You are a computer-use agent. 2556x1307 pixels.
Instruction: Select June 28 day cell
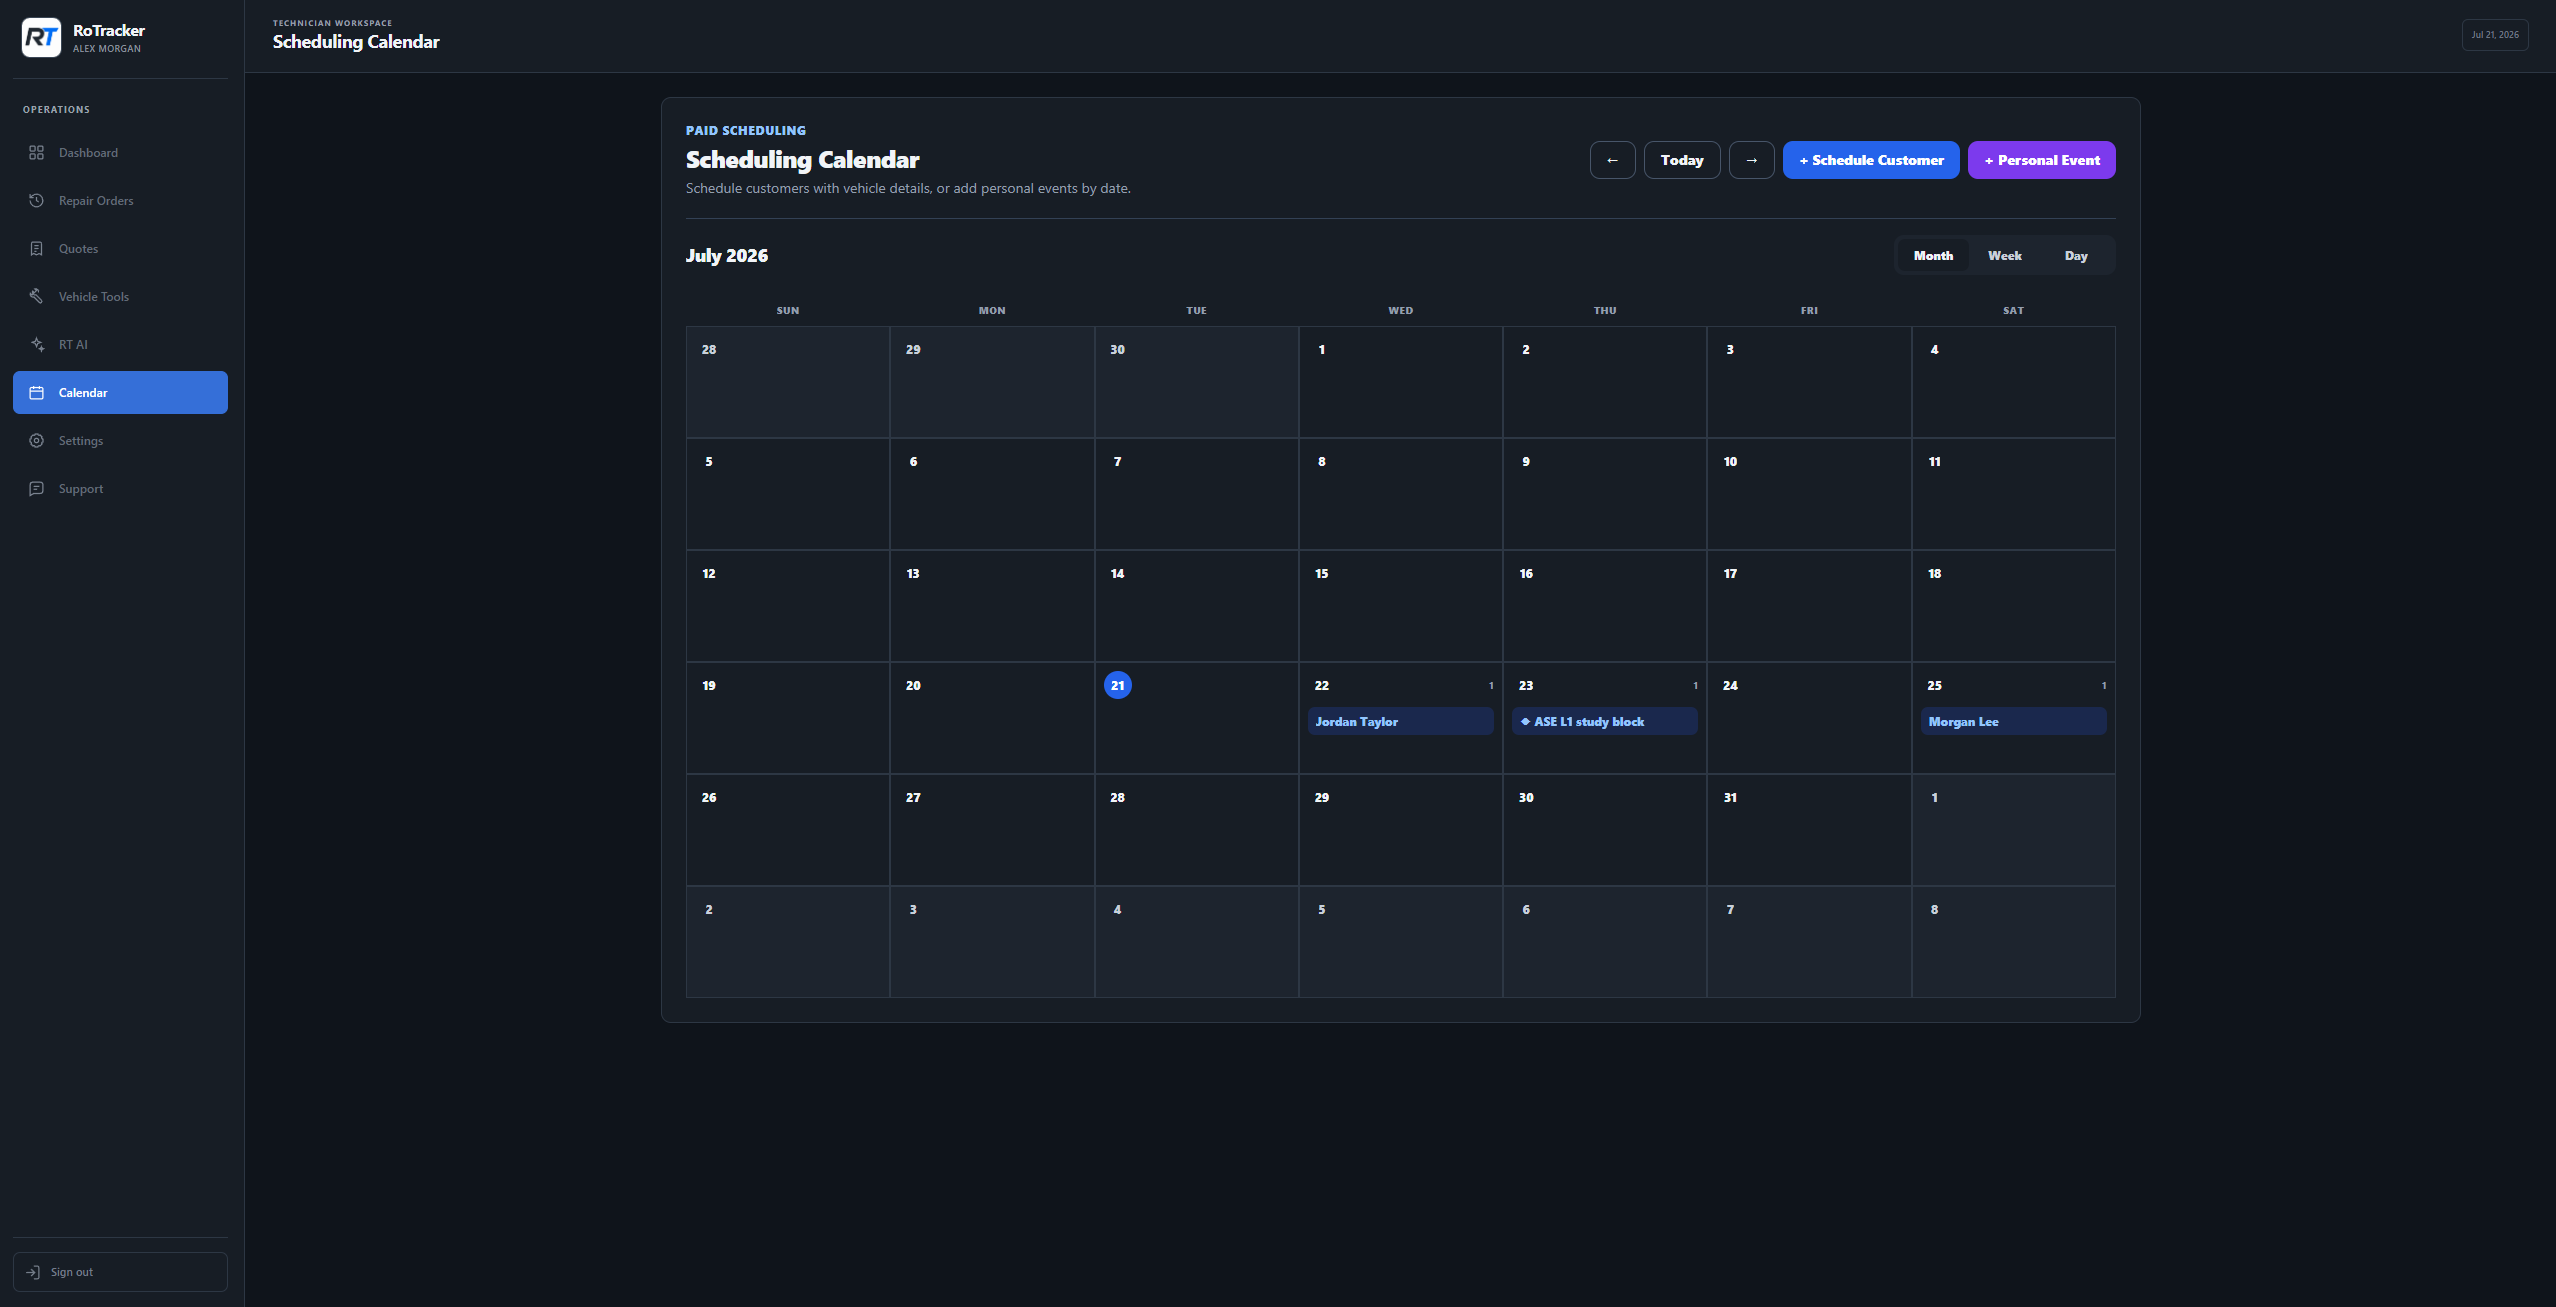[x=788, y=382]
